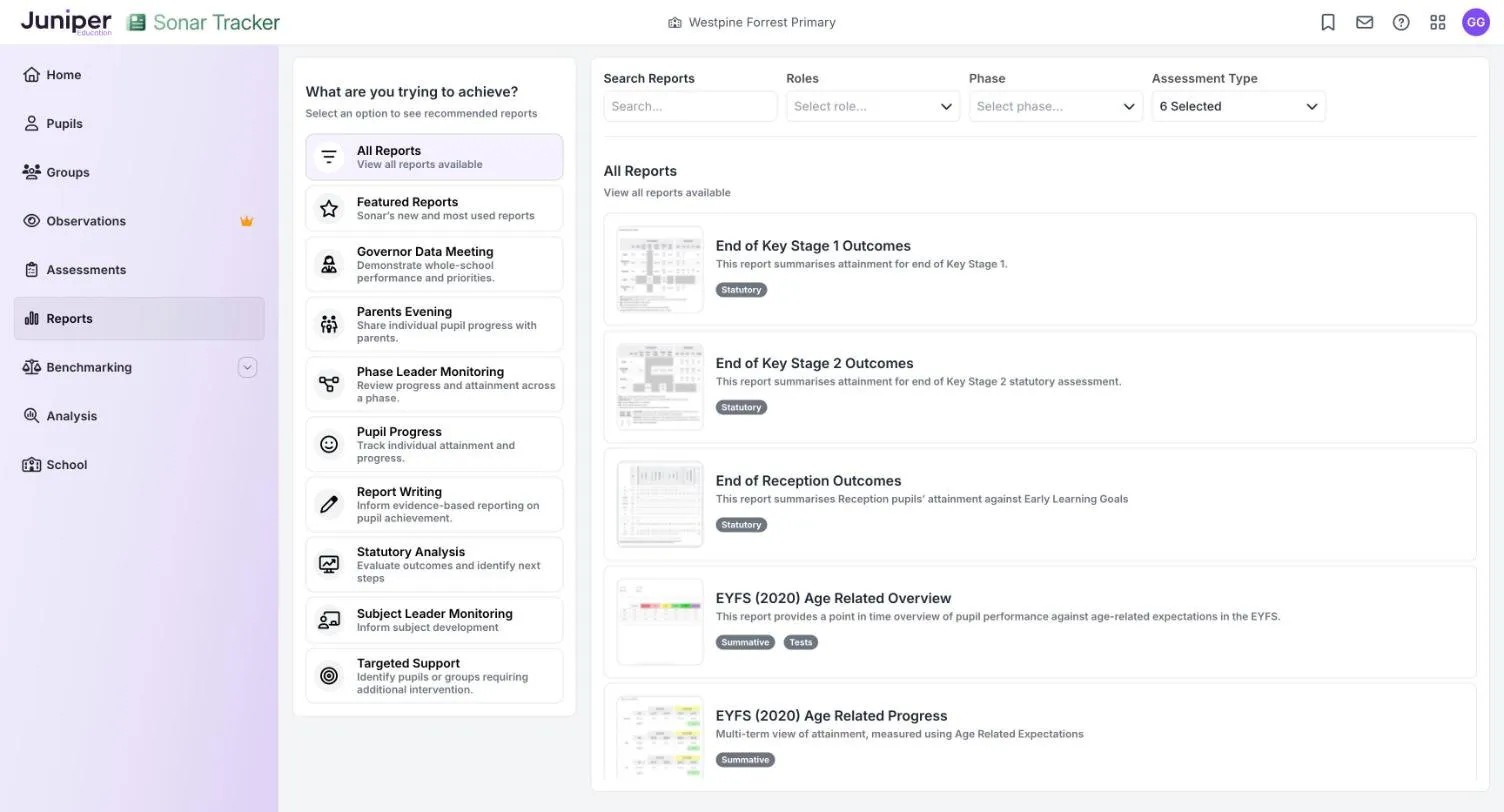Click the Tests tag on EYFS Overview

pos(801,642)
